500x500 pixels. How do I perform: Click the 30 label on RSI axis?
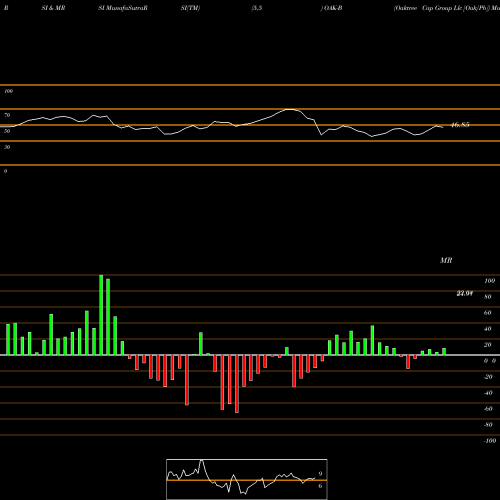click(7, 147)
